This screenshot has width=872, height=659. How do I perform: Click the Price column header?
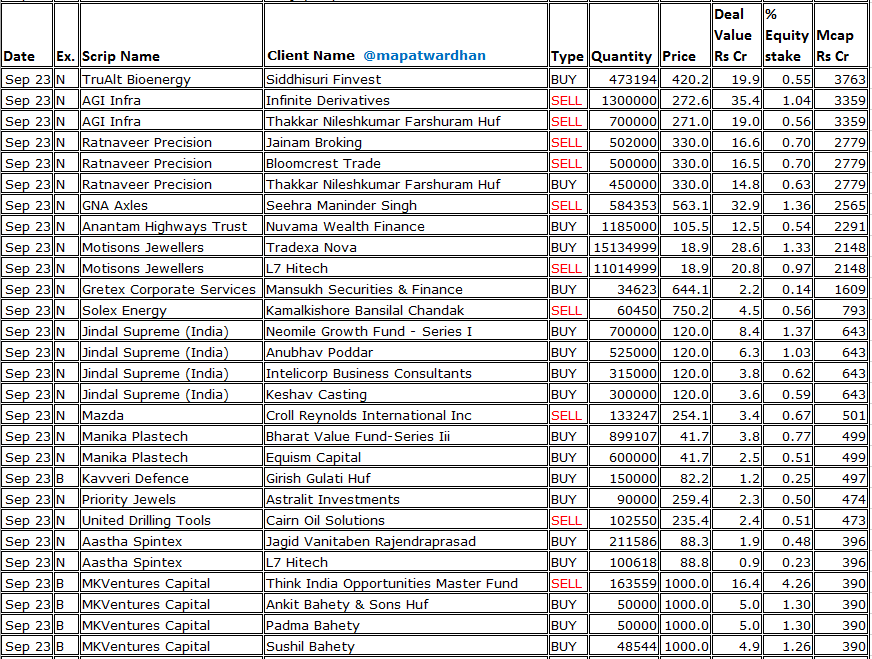click(679, 56)
